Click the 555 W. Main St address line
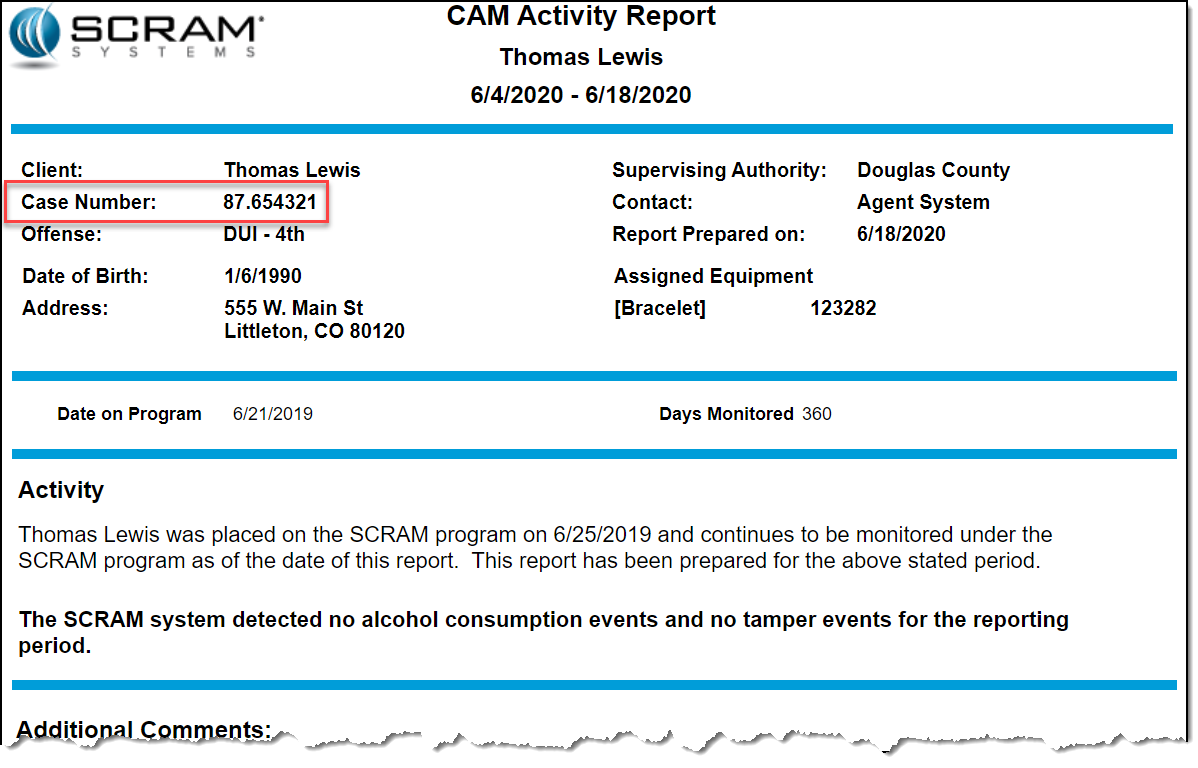The width and height of the screenshot is (1198, 768). (x=293, y=308)
